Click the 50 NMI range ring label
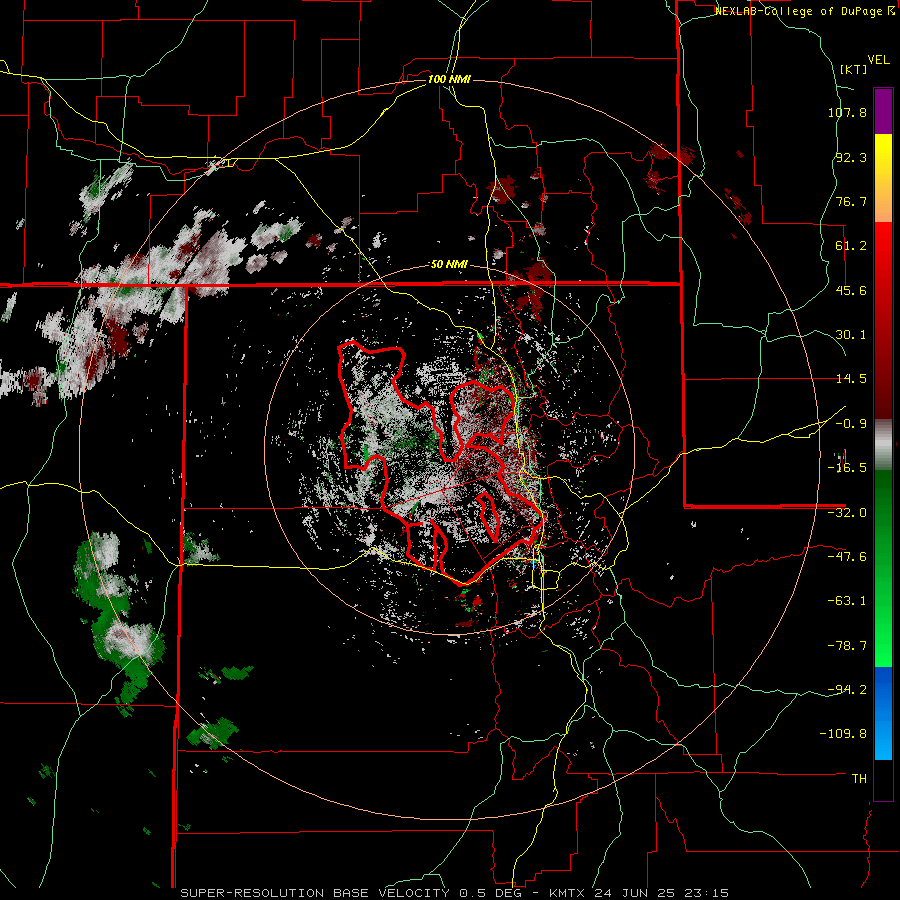The width and height of the screenshot is (900, 900). click(449, 265)
